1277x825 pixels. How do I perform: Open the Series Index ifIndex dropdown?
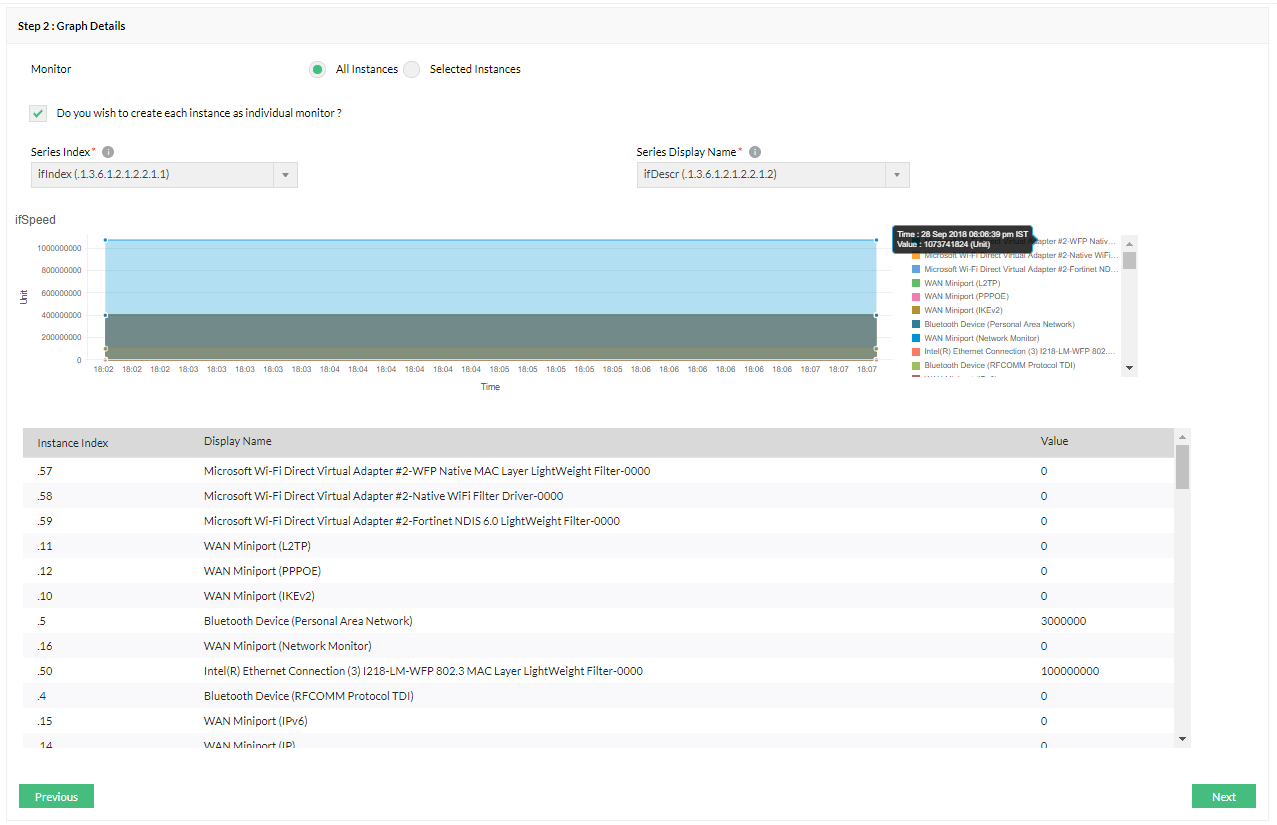coord(285,175)
